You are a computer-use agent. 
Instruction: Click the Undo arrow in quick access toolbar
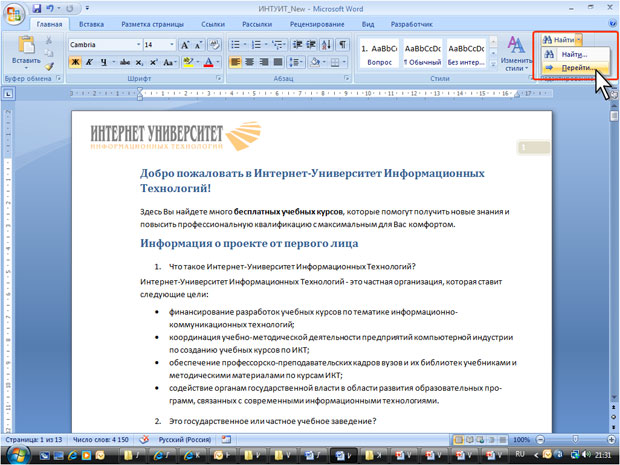coord(50,8)
